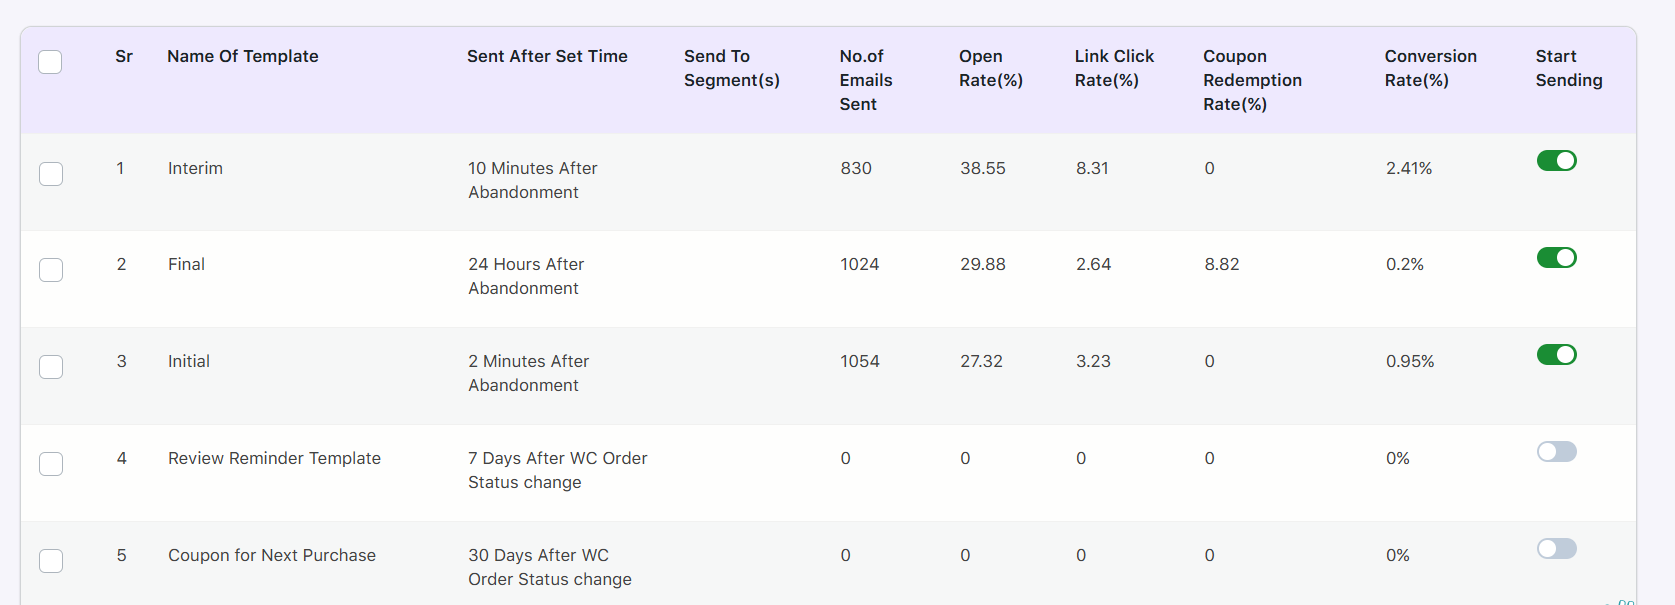Open the Review Reminder Template entry

(x=274, y=458)
